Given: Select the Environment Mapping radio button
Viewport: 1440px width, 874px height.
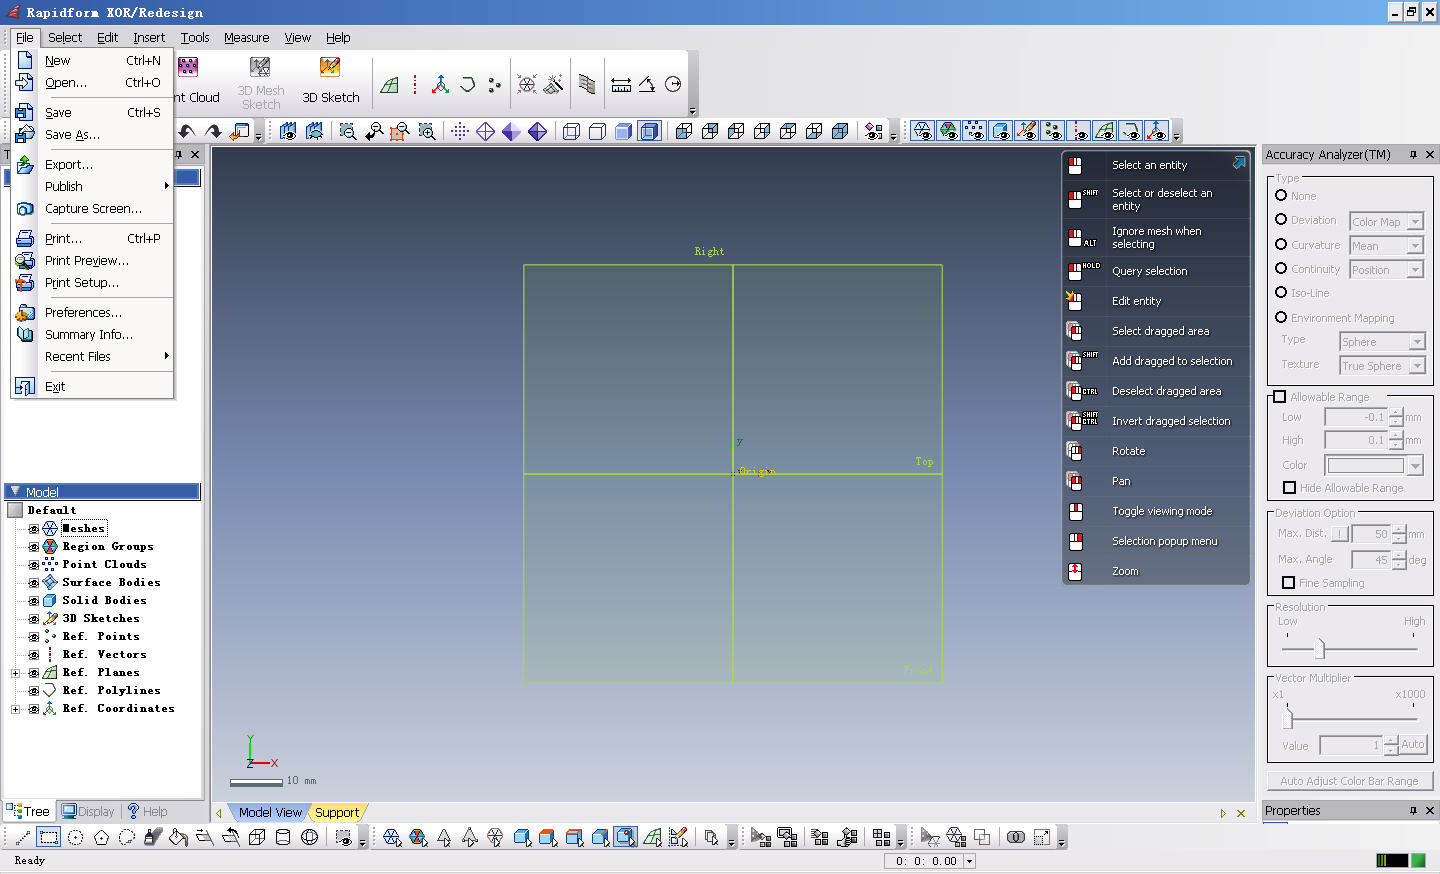Looking at the screenshot, I should tap(1281, 317).
